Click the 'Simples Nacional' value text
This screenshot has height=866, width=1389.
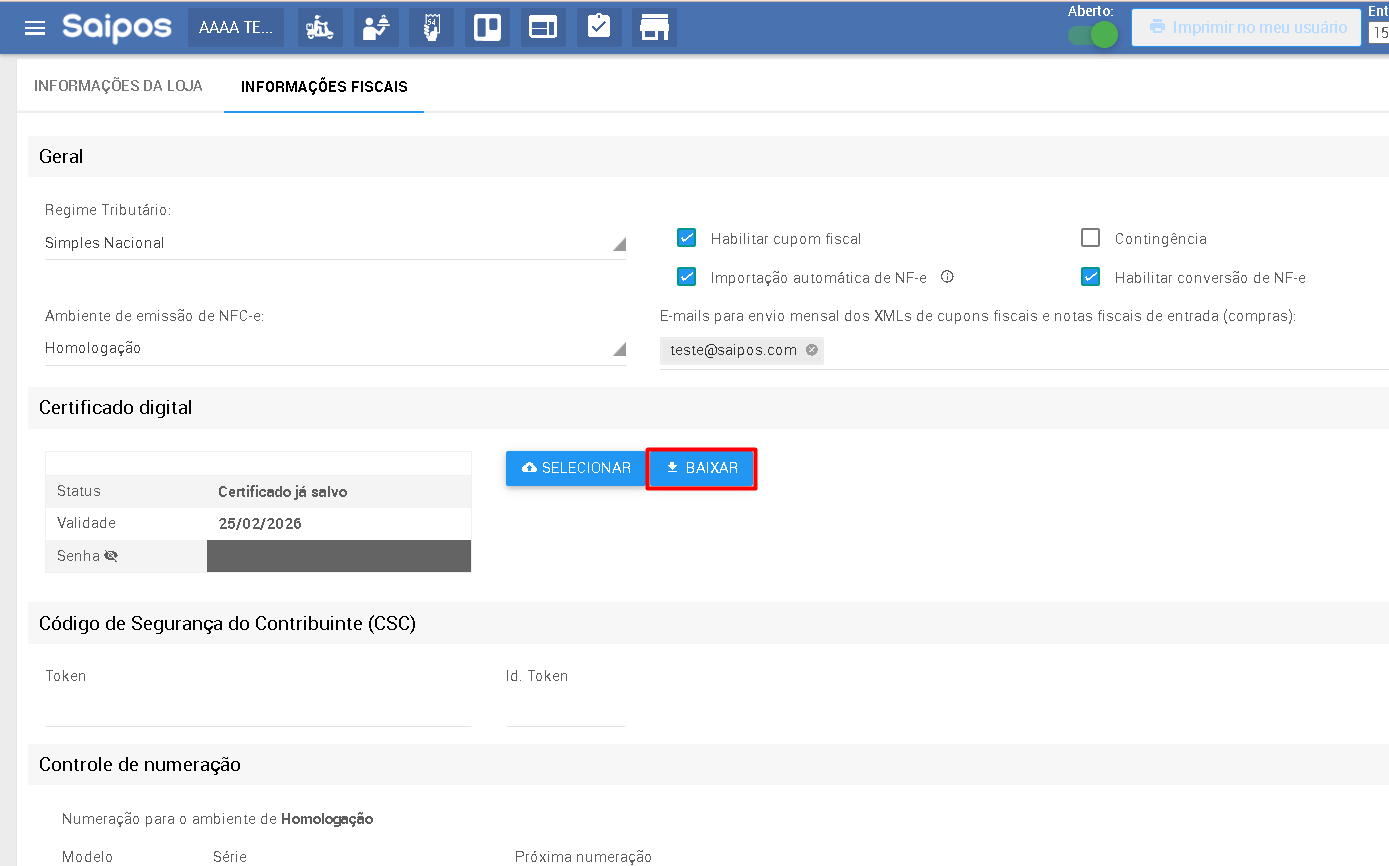coord(105,243)
